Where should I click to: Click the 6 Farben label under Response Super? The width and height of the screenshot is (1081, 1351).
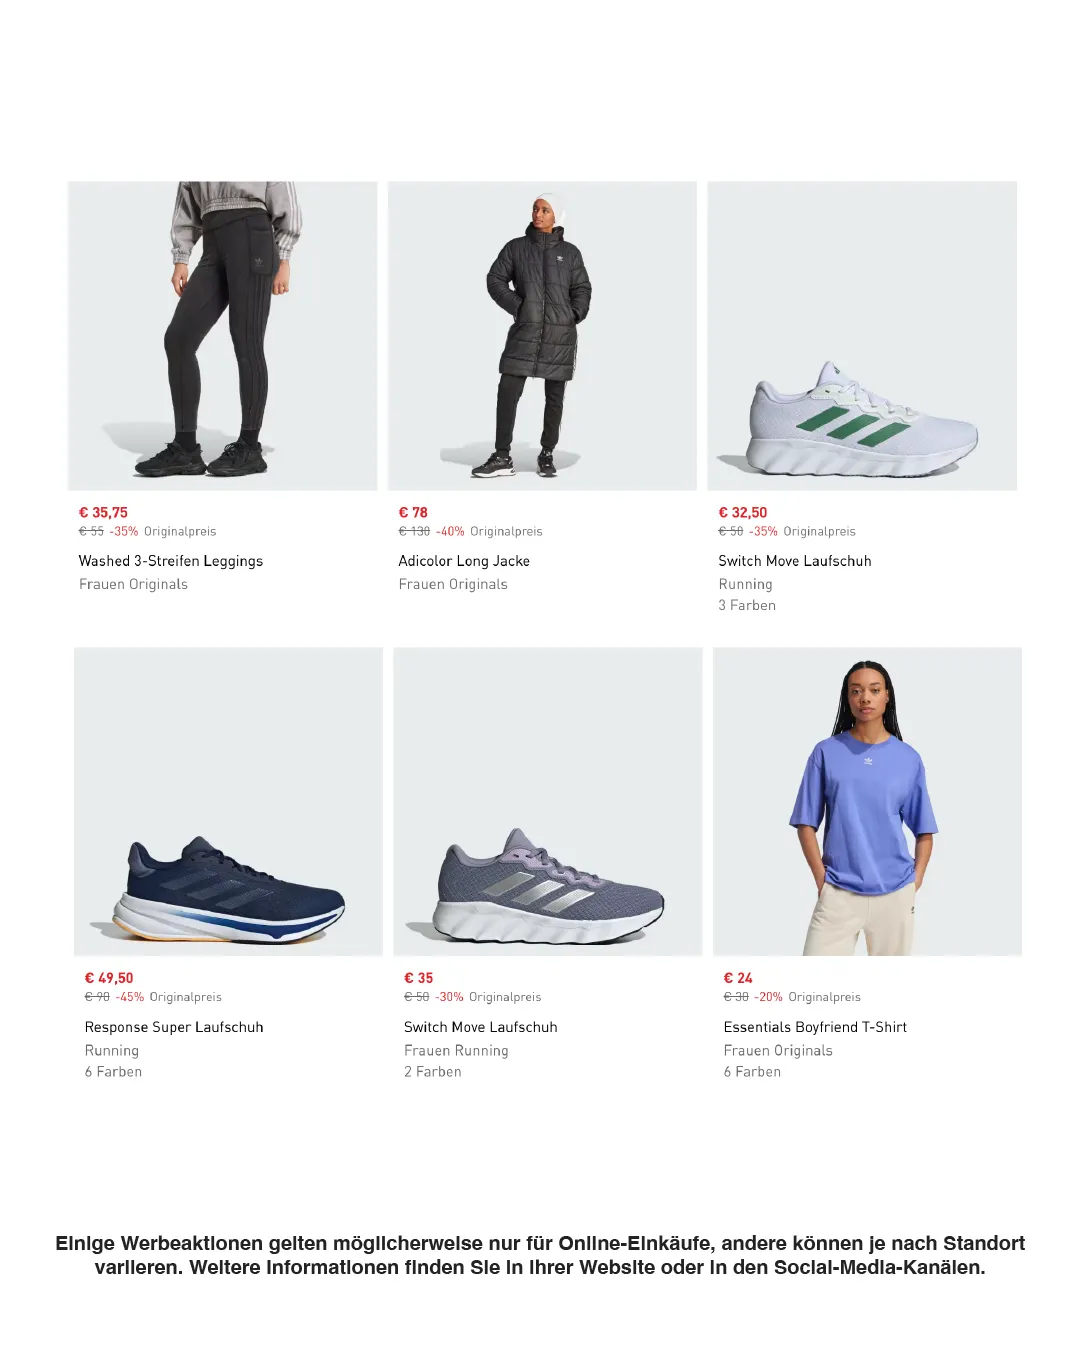pos(113,1072)
